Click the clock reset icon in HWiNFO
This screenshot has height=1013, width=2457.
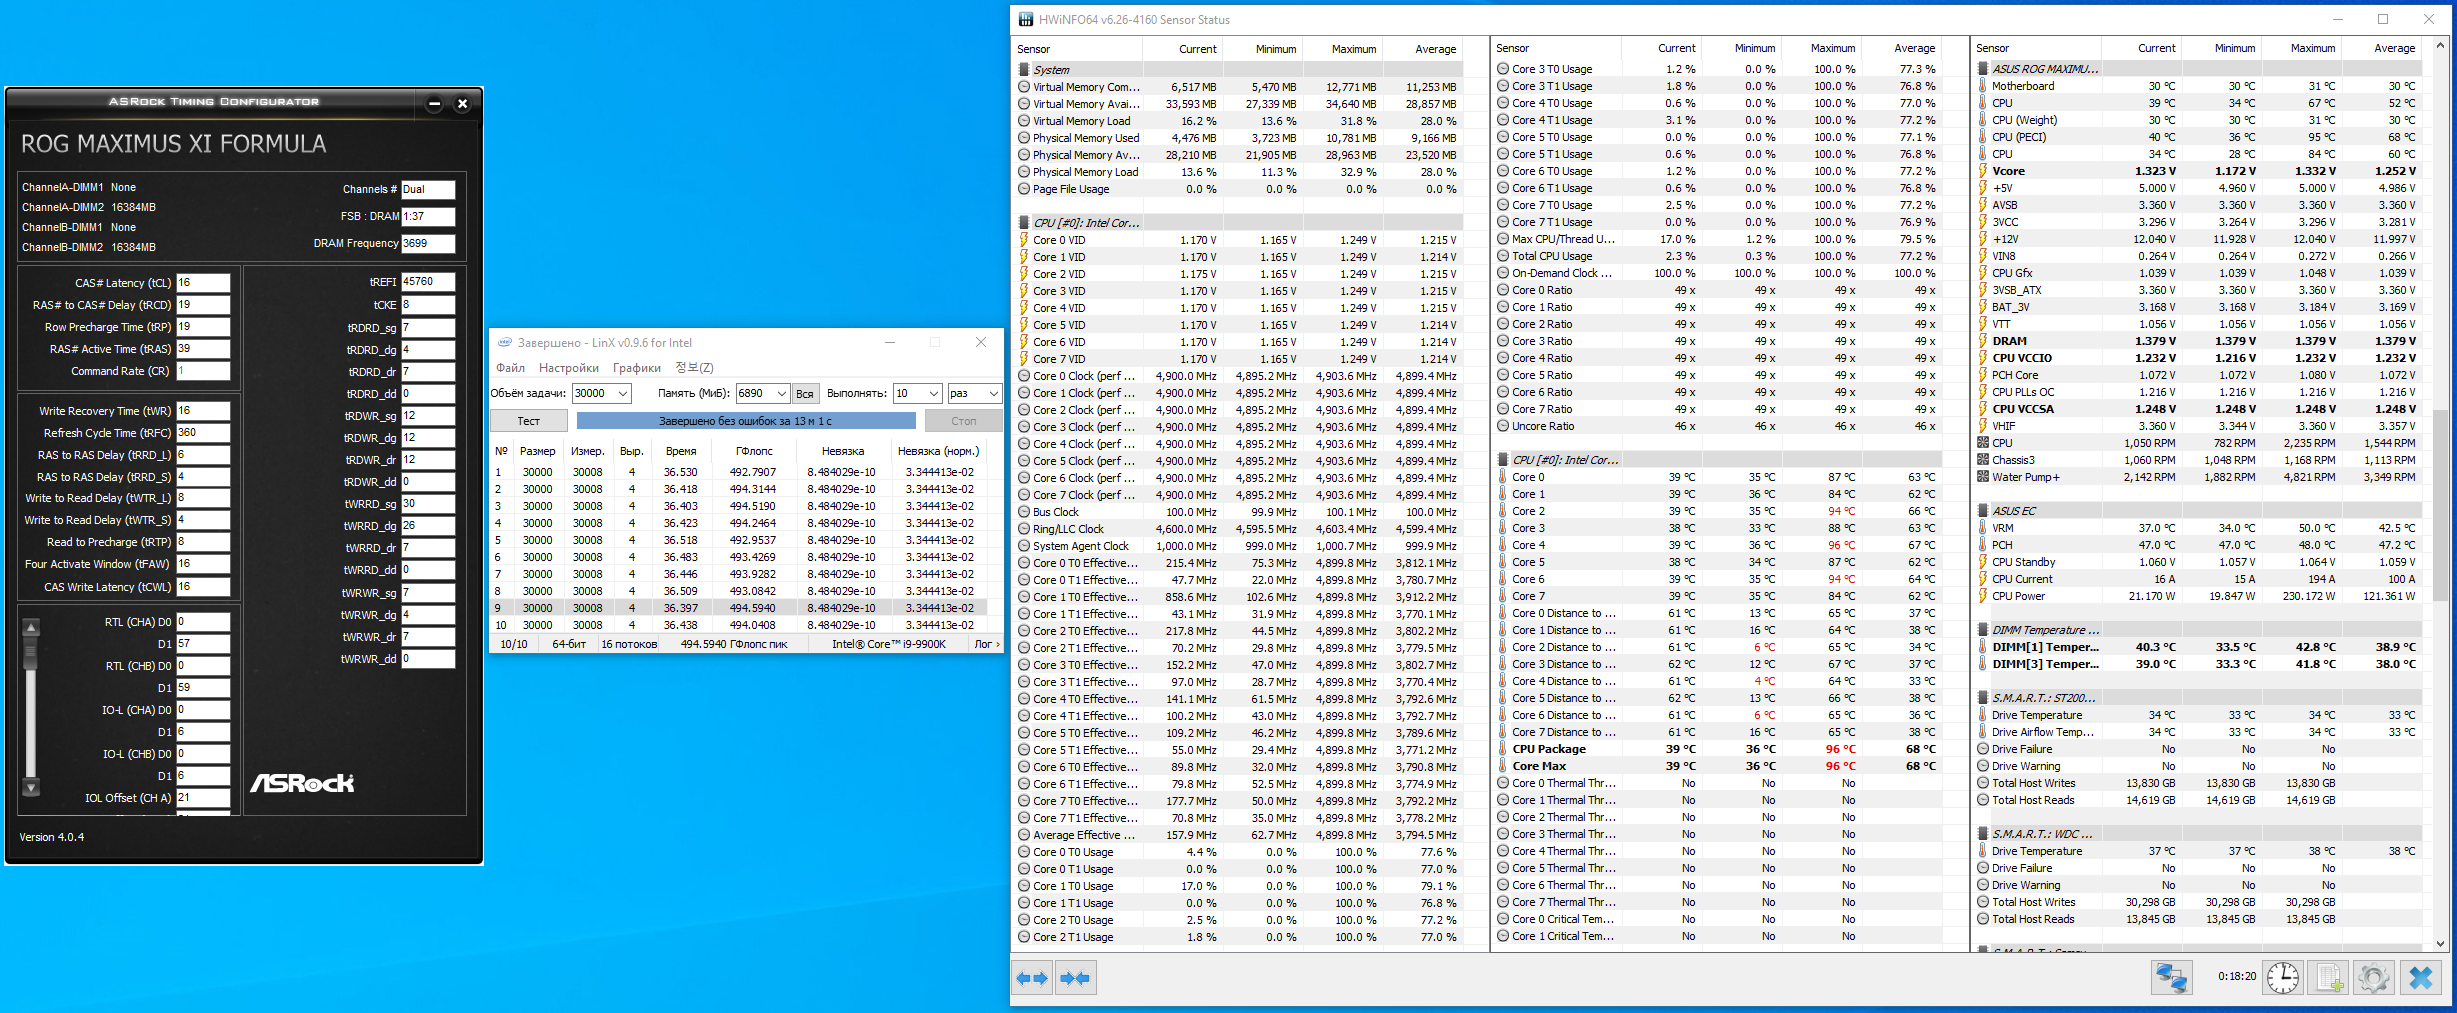point(2283,977)
